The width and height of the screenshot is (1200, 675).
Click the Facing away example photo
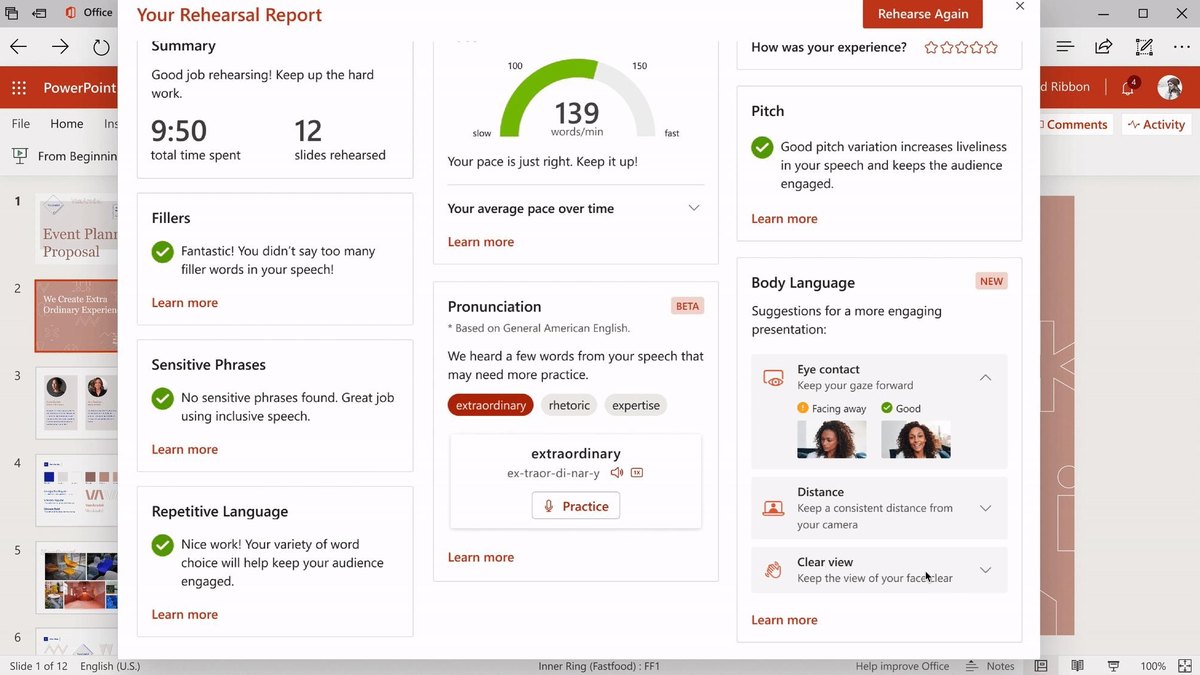coord(832,438)
